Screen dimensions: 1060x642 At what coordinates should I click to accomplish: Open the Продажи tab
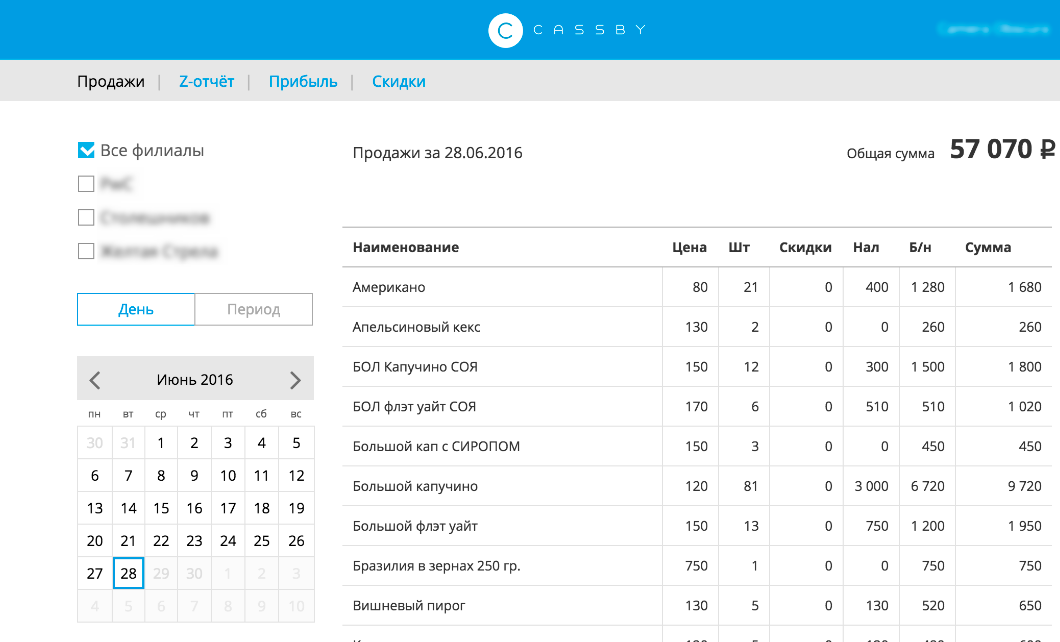[x=111, y=82]
